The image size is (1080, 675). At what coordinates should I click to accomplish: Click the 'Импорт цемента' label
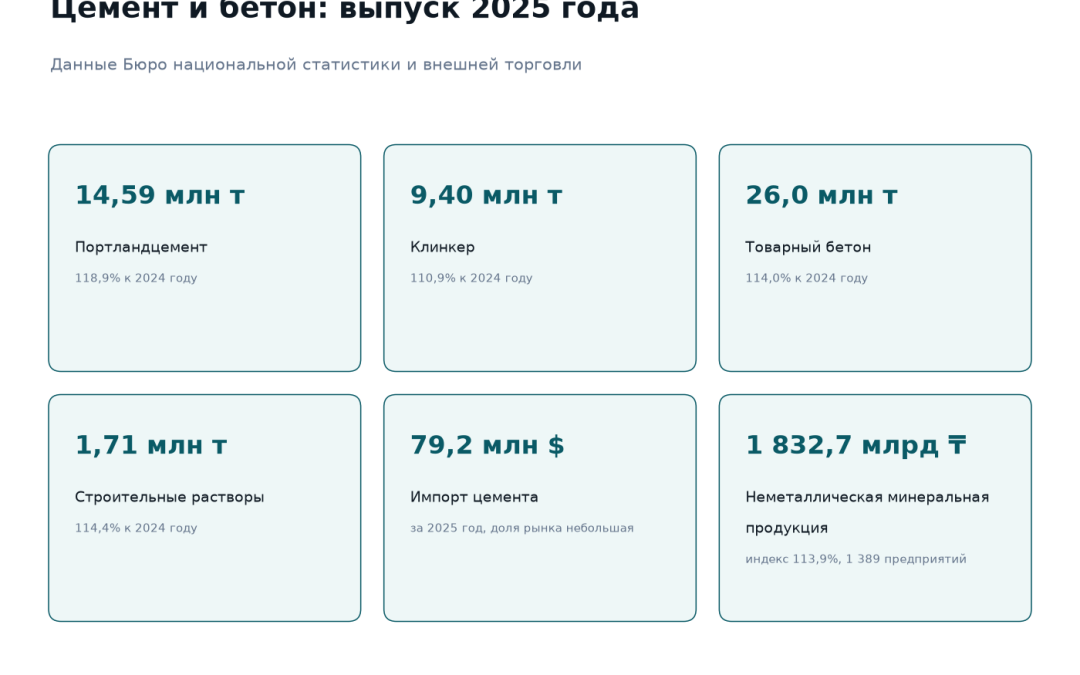(474, 497)
